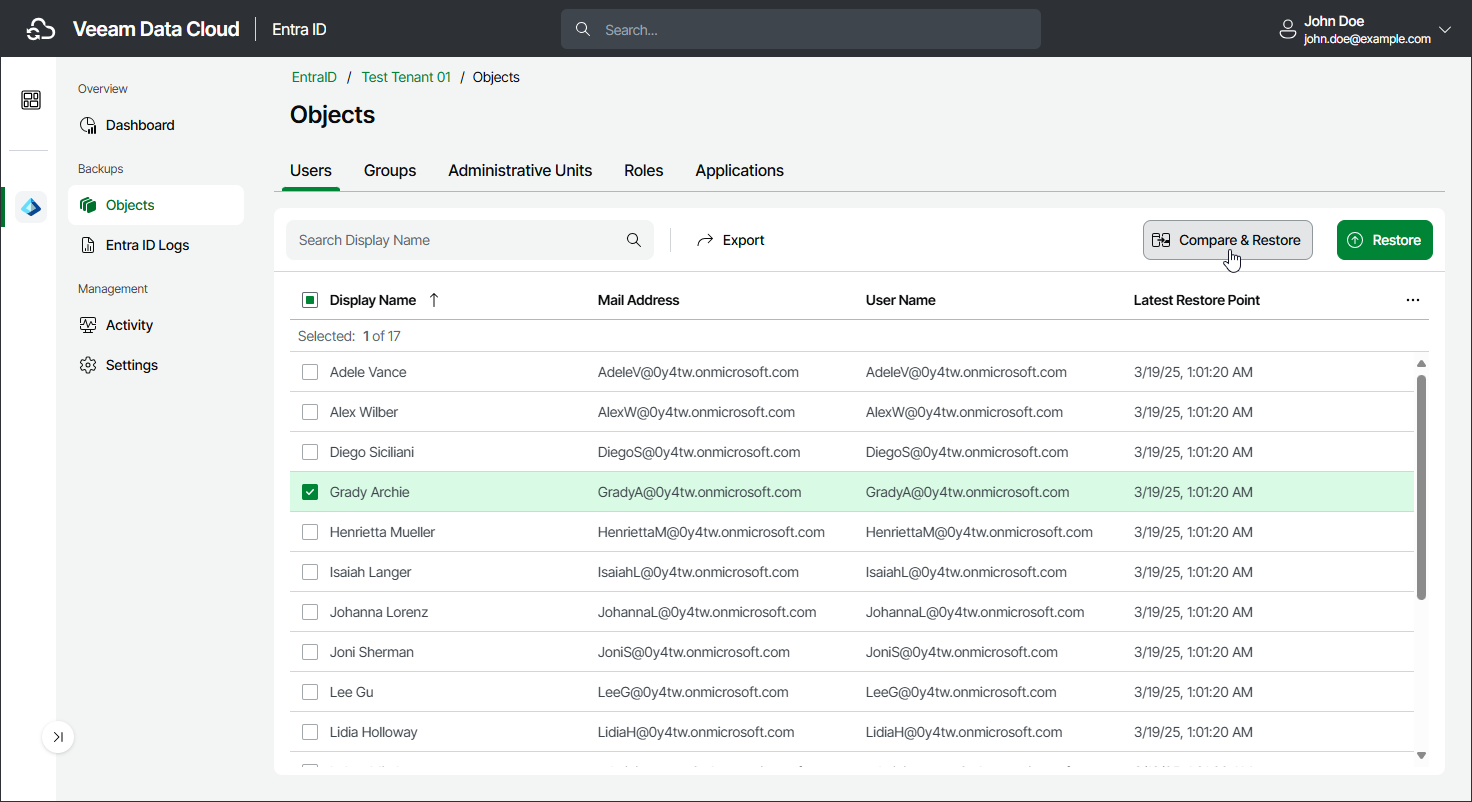The width and height of the screenshot is (1472, 802).
Task: Click mail address IsaiahL@0y4tw.onmicrosoft.com
Action: pos(698,572)
